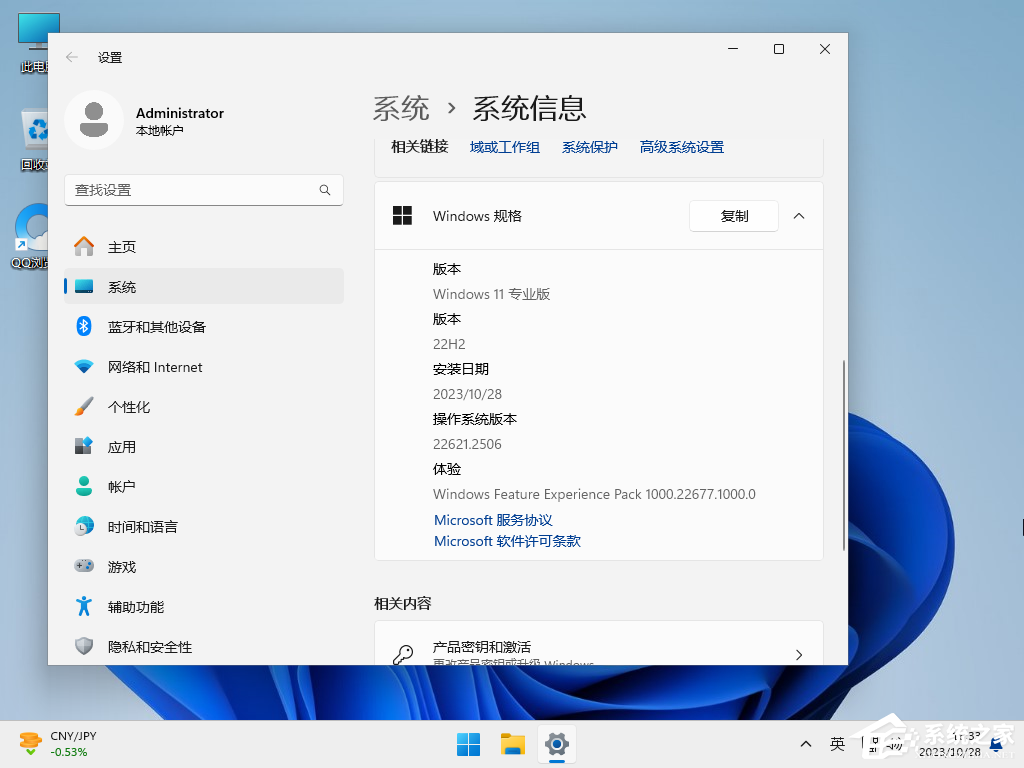Open 蓝牙和其他设备 settings via Bluetooth icon
Image resolution: width=1024 pixels, height=768 pixels.
[84, 326]
